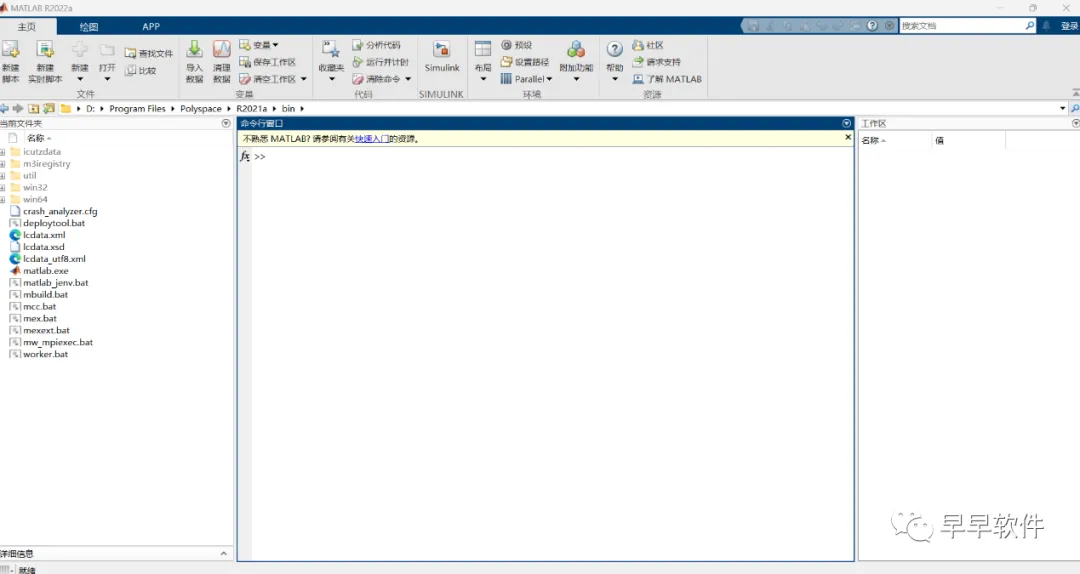Collapse the toolstrip with the minimize arrow
The height and width of the screenshot is (574, 1080).
pyautogui.click(x=1076, y=92)
